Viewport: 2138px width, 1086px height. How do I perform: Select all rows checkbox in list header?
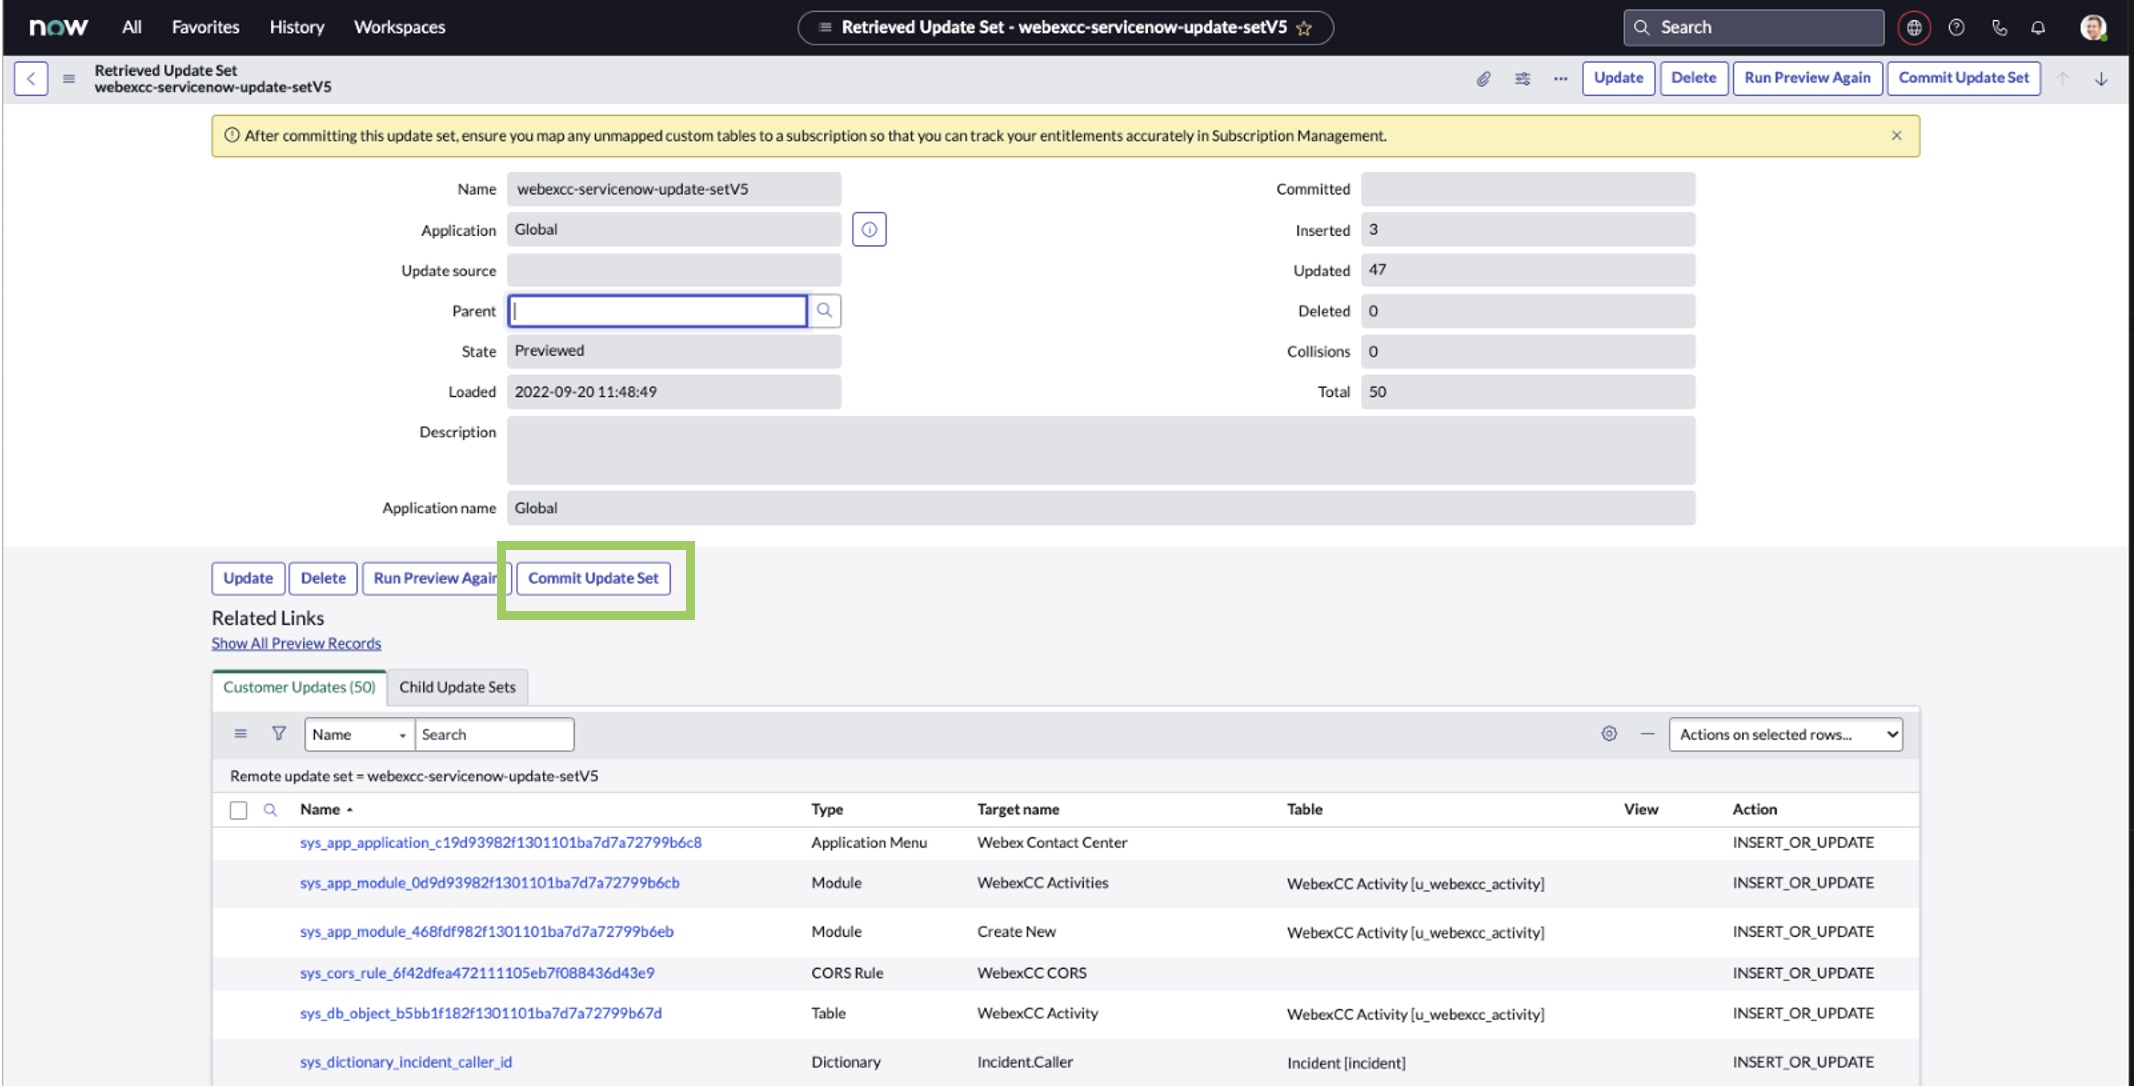pyautogui.click(x=238, y=810)
